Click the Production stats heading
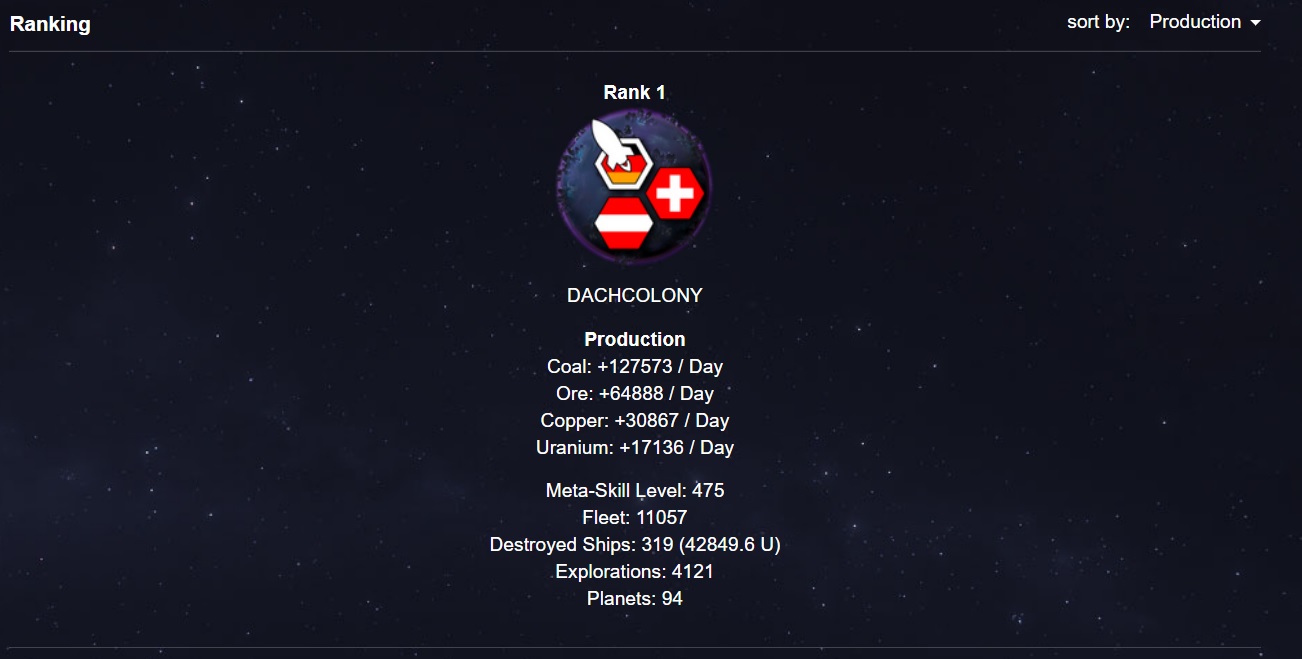The height and width of the screenshot is (659, 1302). coord(635,339)
